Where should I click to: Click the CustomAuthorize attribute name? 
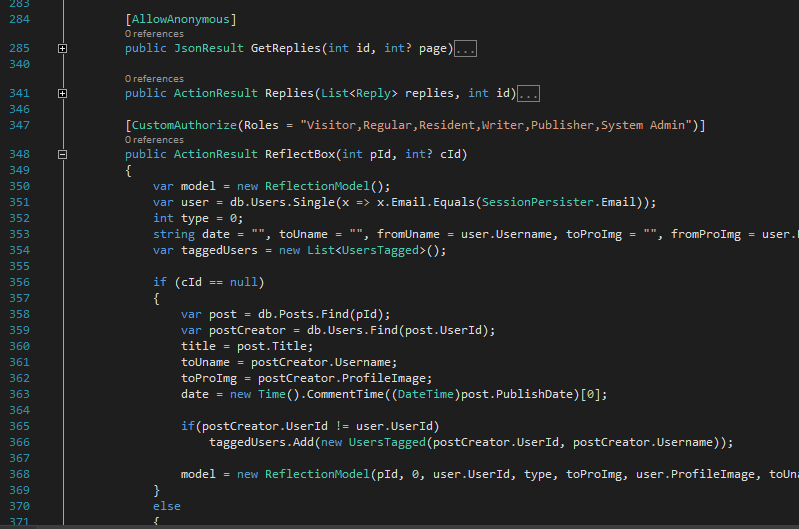(184, 125)
